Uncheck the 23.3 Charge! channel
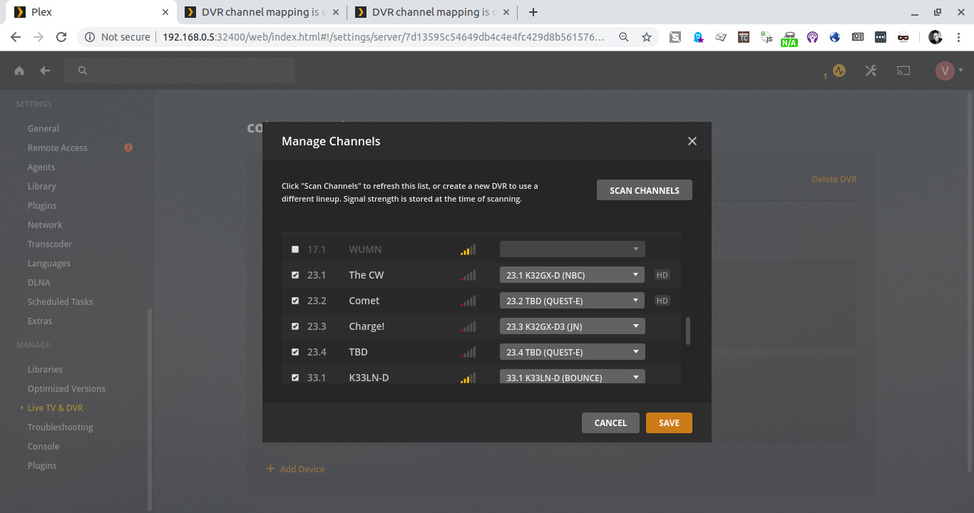The width and height of the screenshot is (974, 513). (295, 326)
